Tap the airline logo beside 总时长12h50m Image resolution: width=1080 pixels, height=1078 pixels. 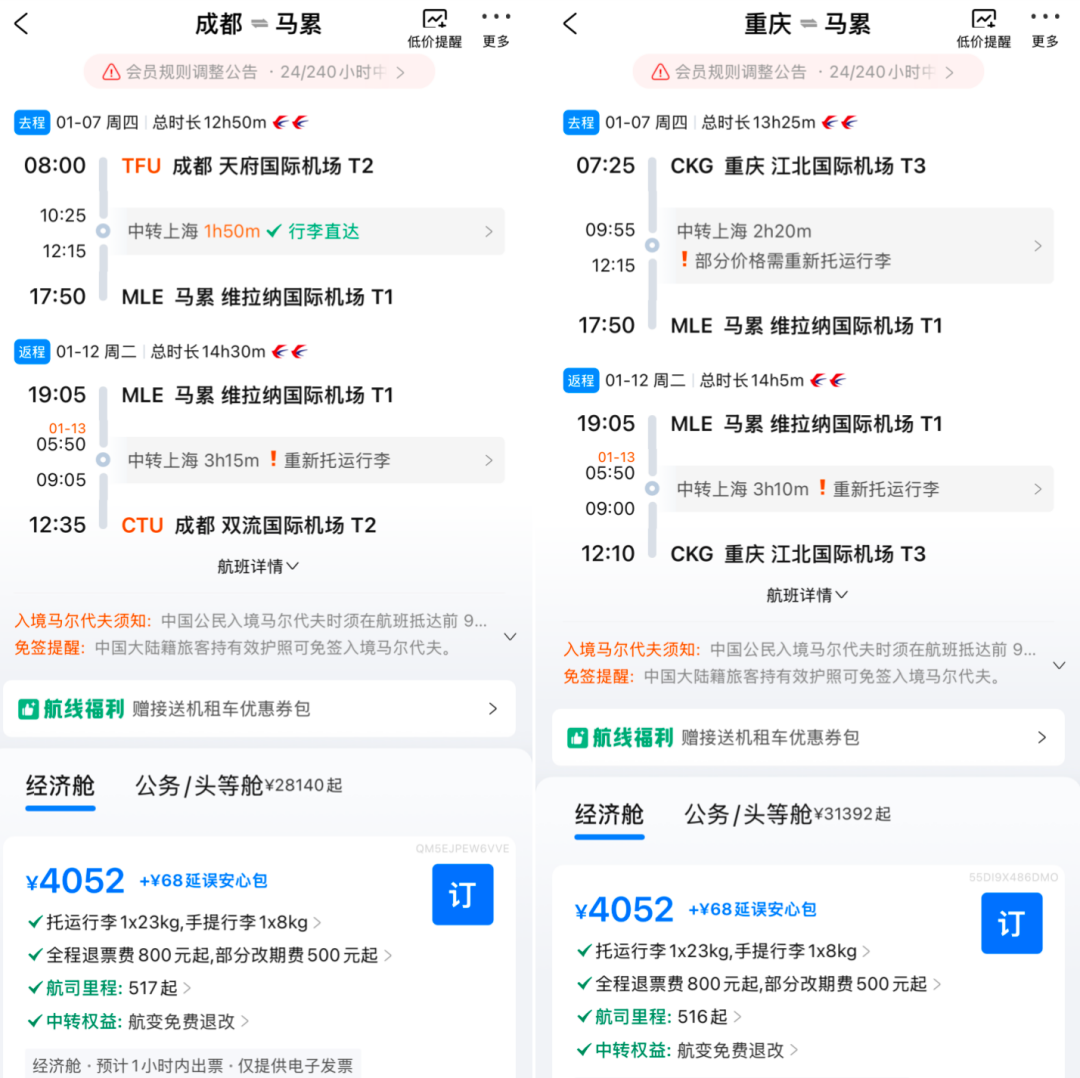coord(290,123)
